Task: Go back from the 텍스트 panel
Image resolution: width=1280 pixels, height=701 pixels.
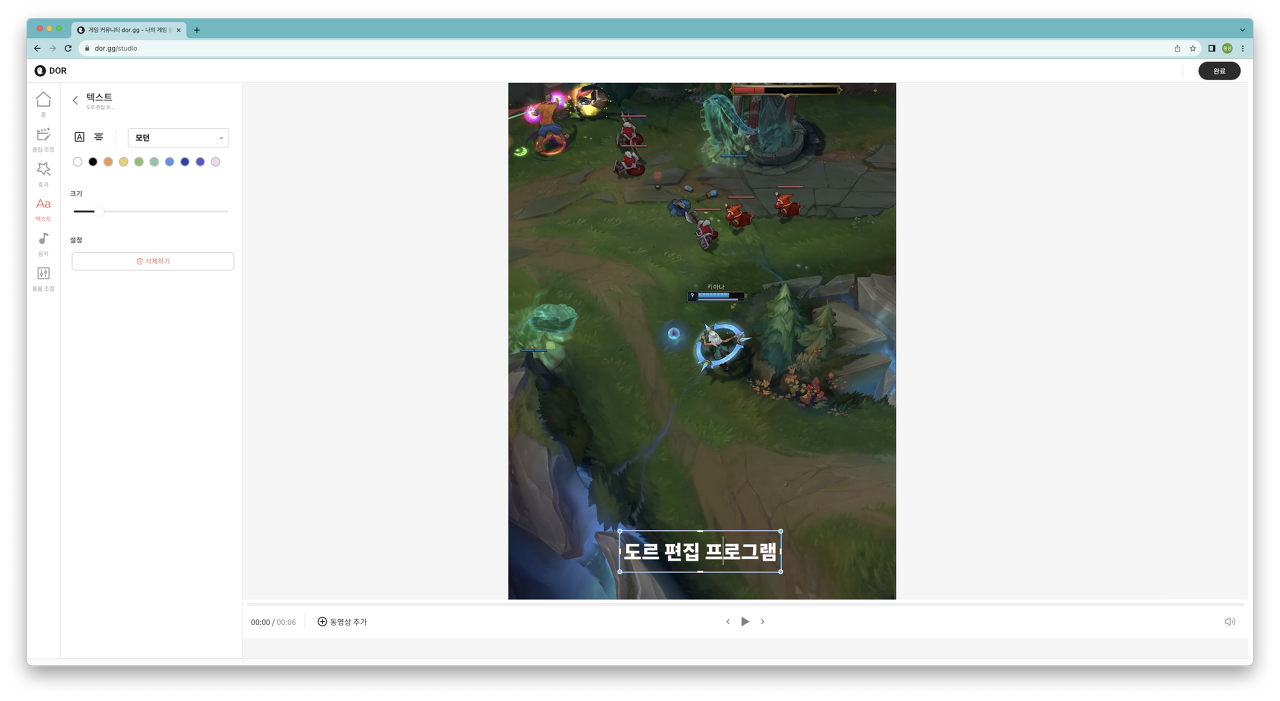Action: tap(75, 100)
